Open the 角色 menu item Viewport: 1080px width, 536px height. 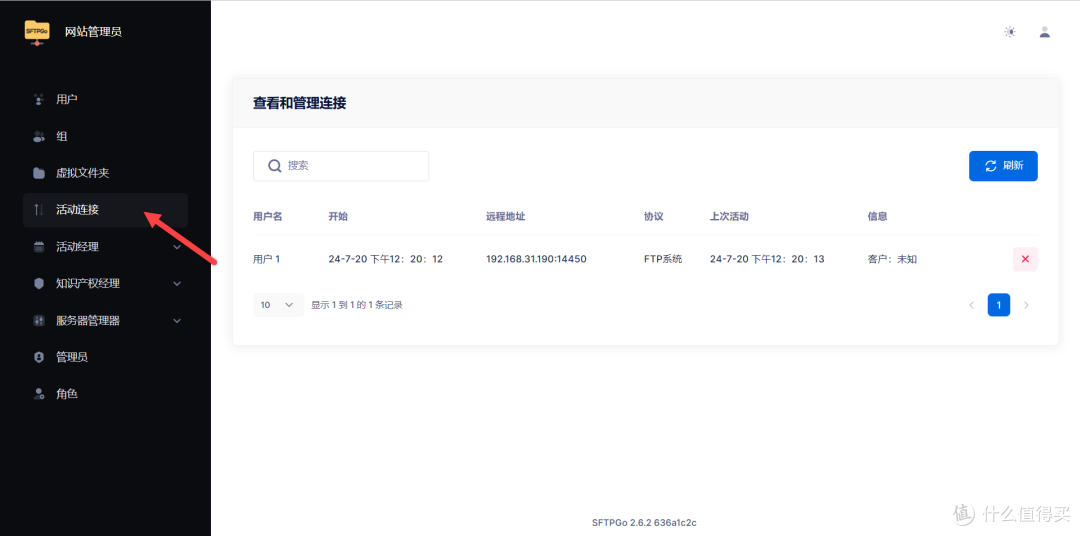click(105, 394)
